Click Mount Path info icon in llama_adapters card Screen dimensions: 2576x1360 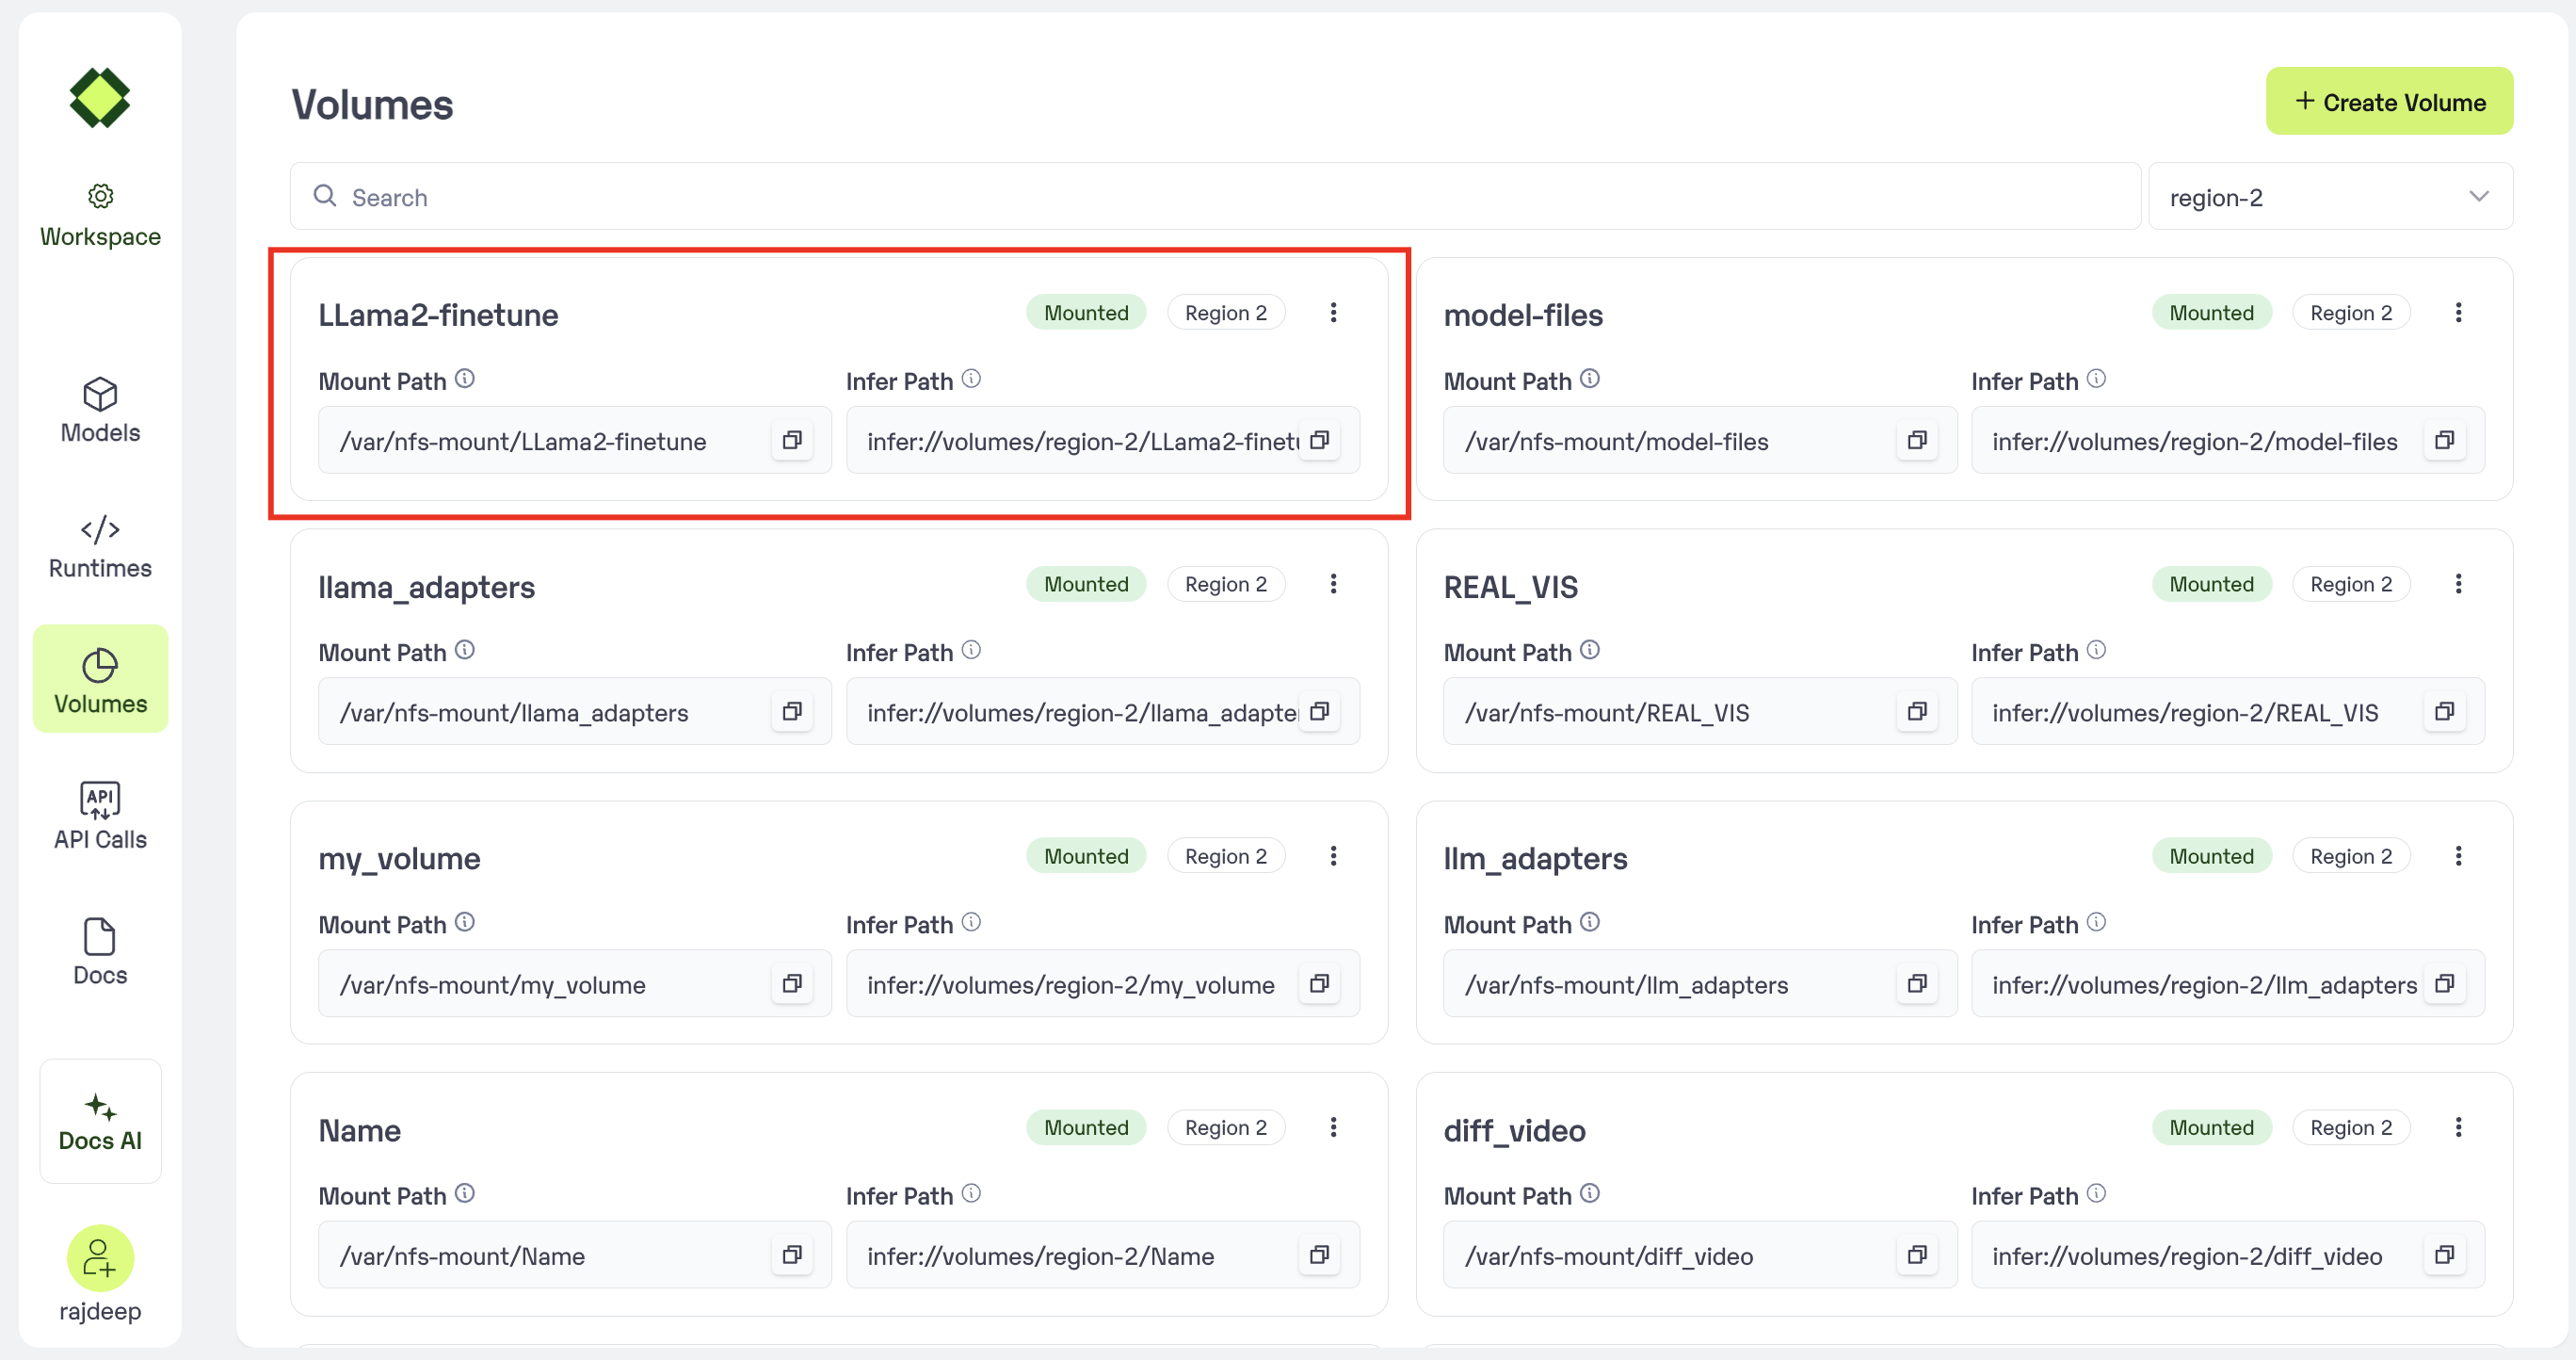pyautogui.click(x=465, y=650)
